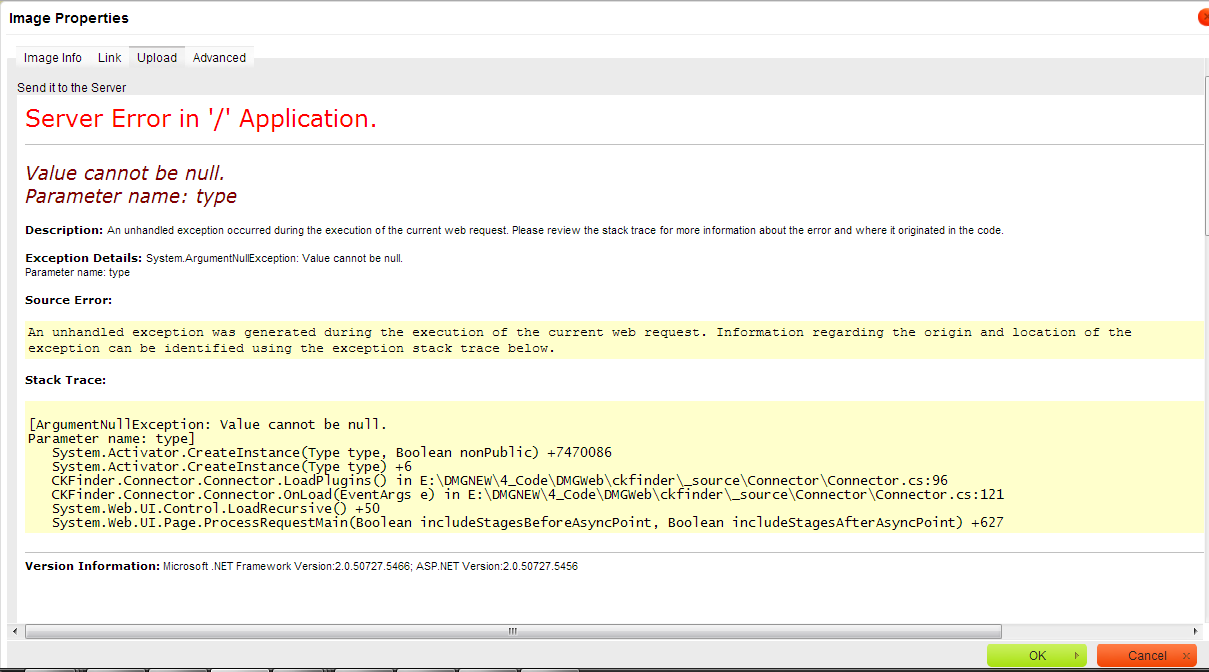The image size is (1209, 672).
Task: Click the Server Error heading text
Action: [200, 118]
